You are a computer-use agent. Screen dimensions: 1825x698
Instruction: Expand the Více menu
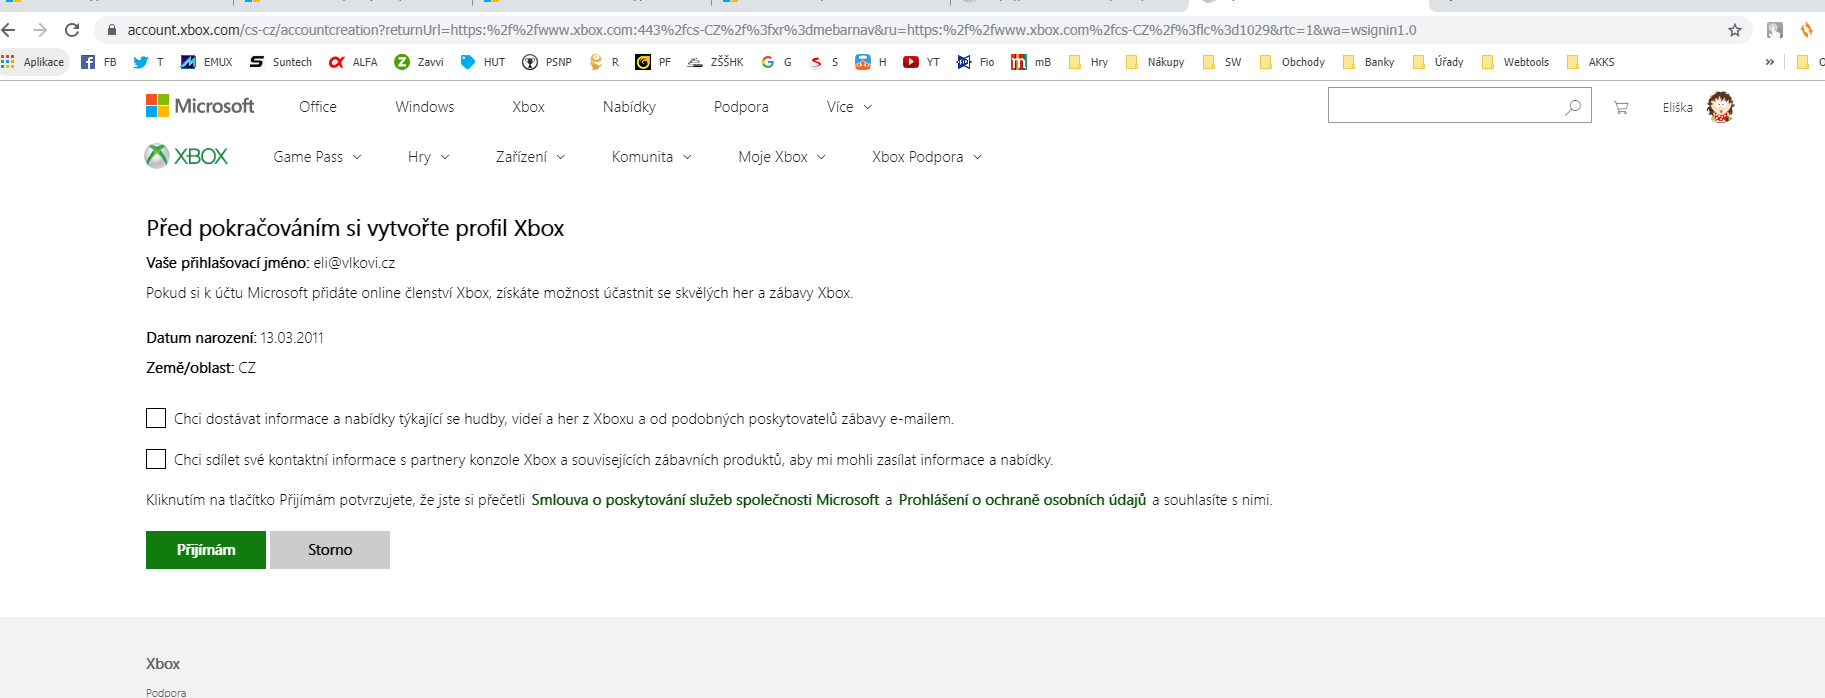(849, 107)
